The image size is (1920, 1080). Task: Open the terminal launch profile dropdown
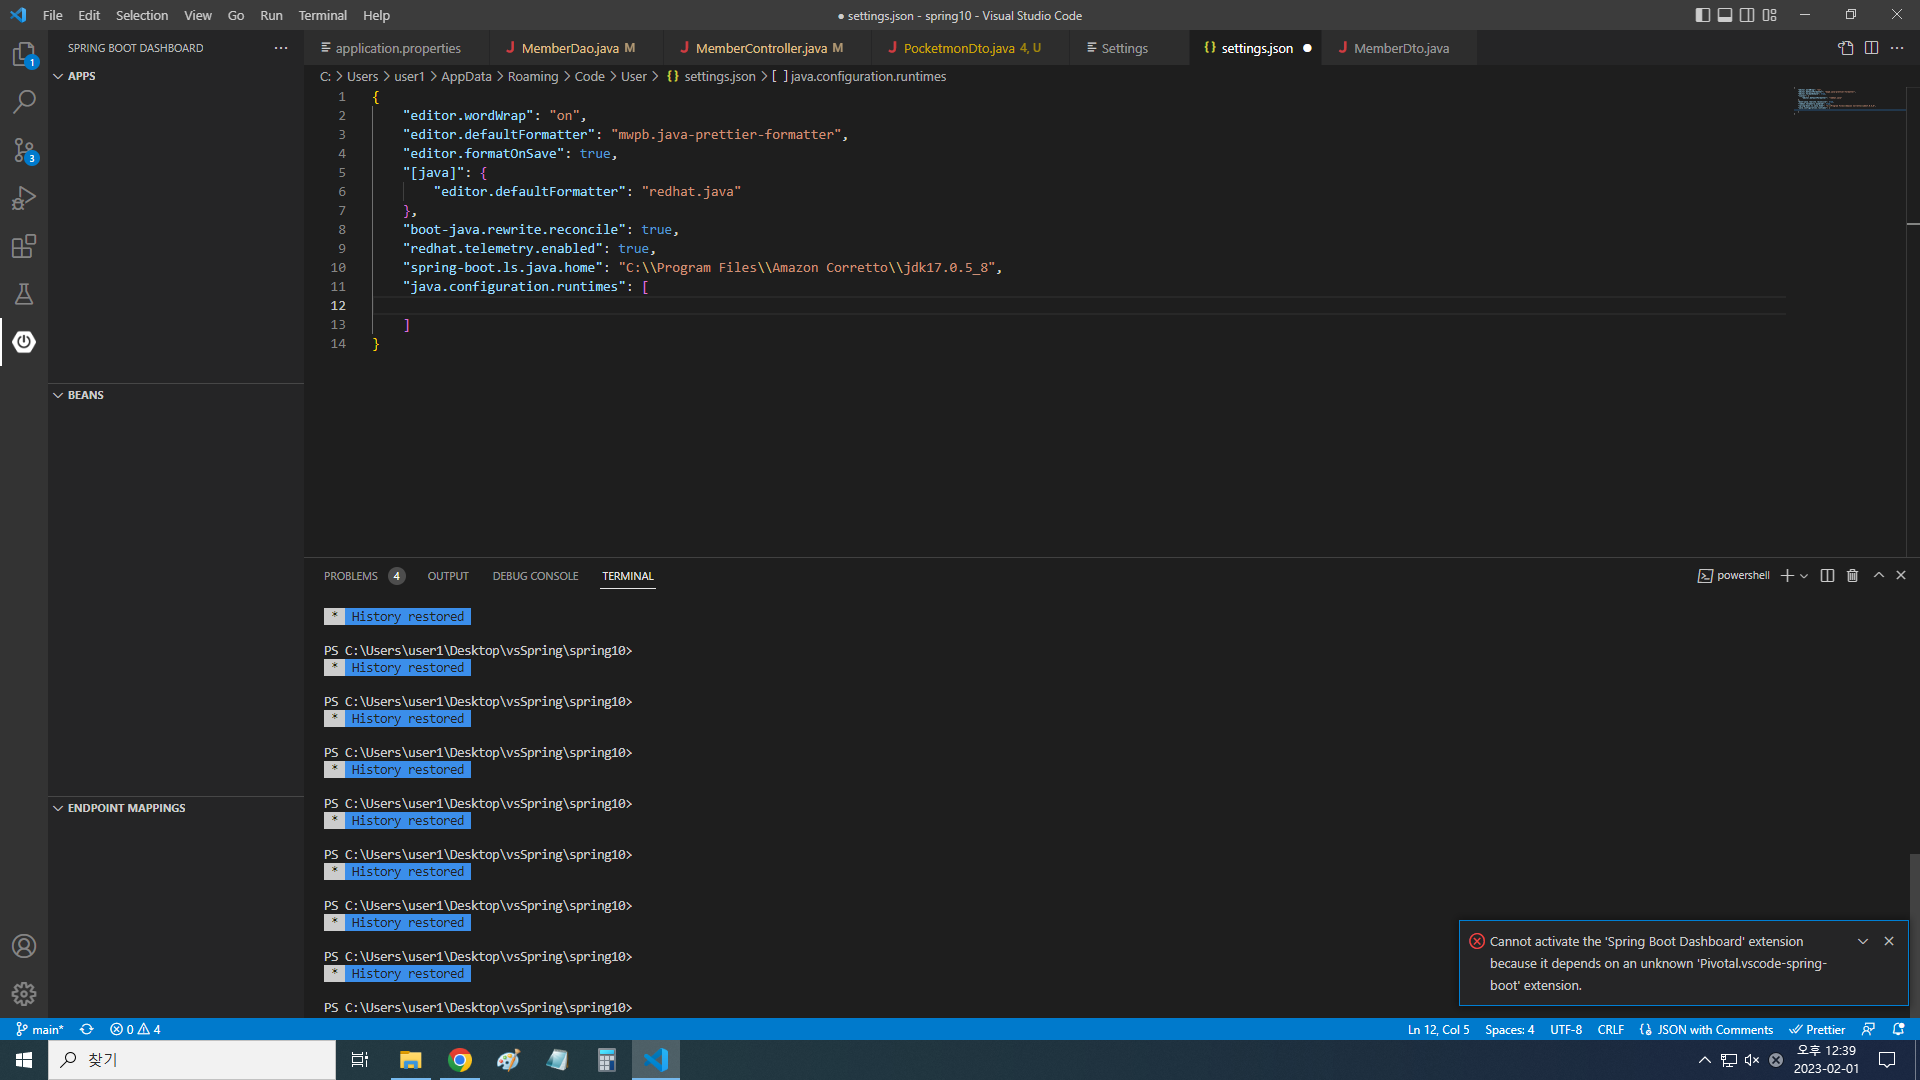1804,576
